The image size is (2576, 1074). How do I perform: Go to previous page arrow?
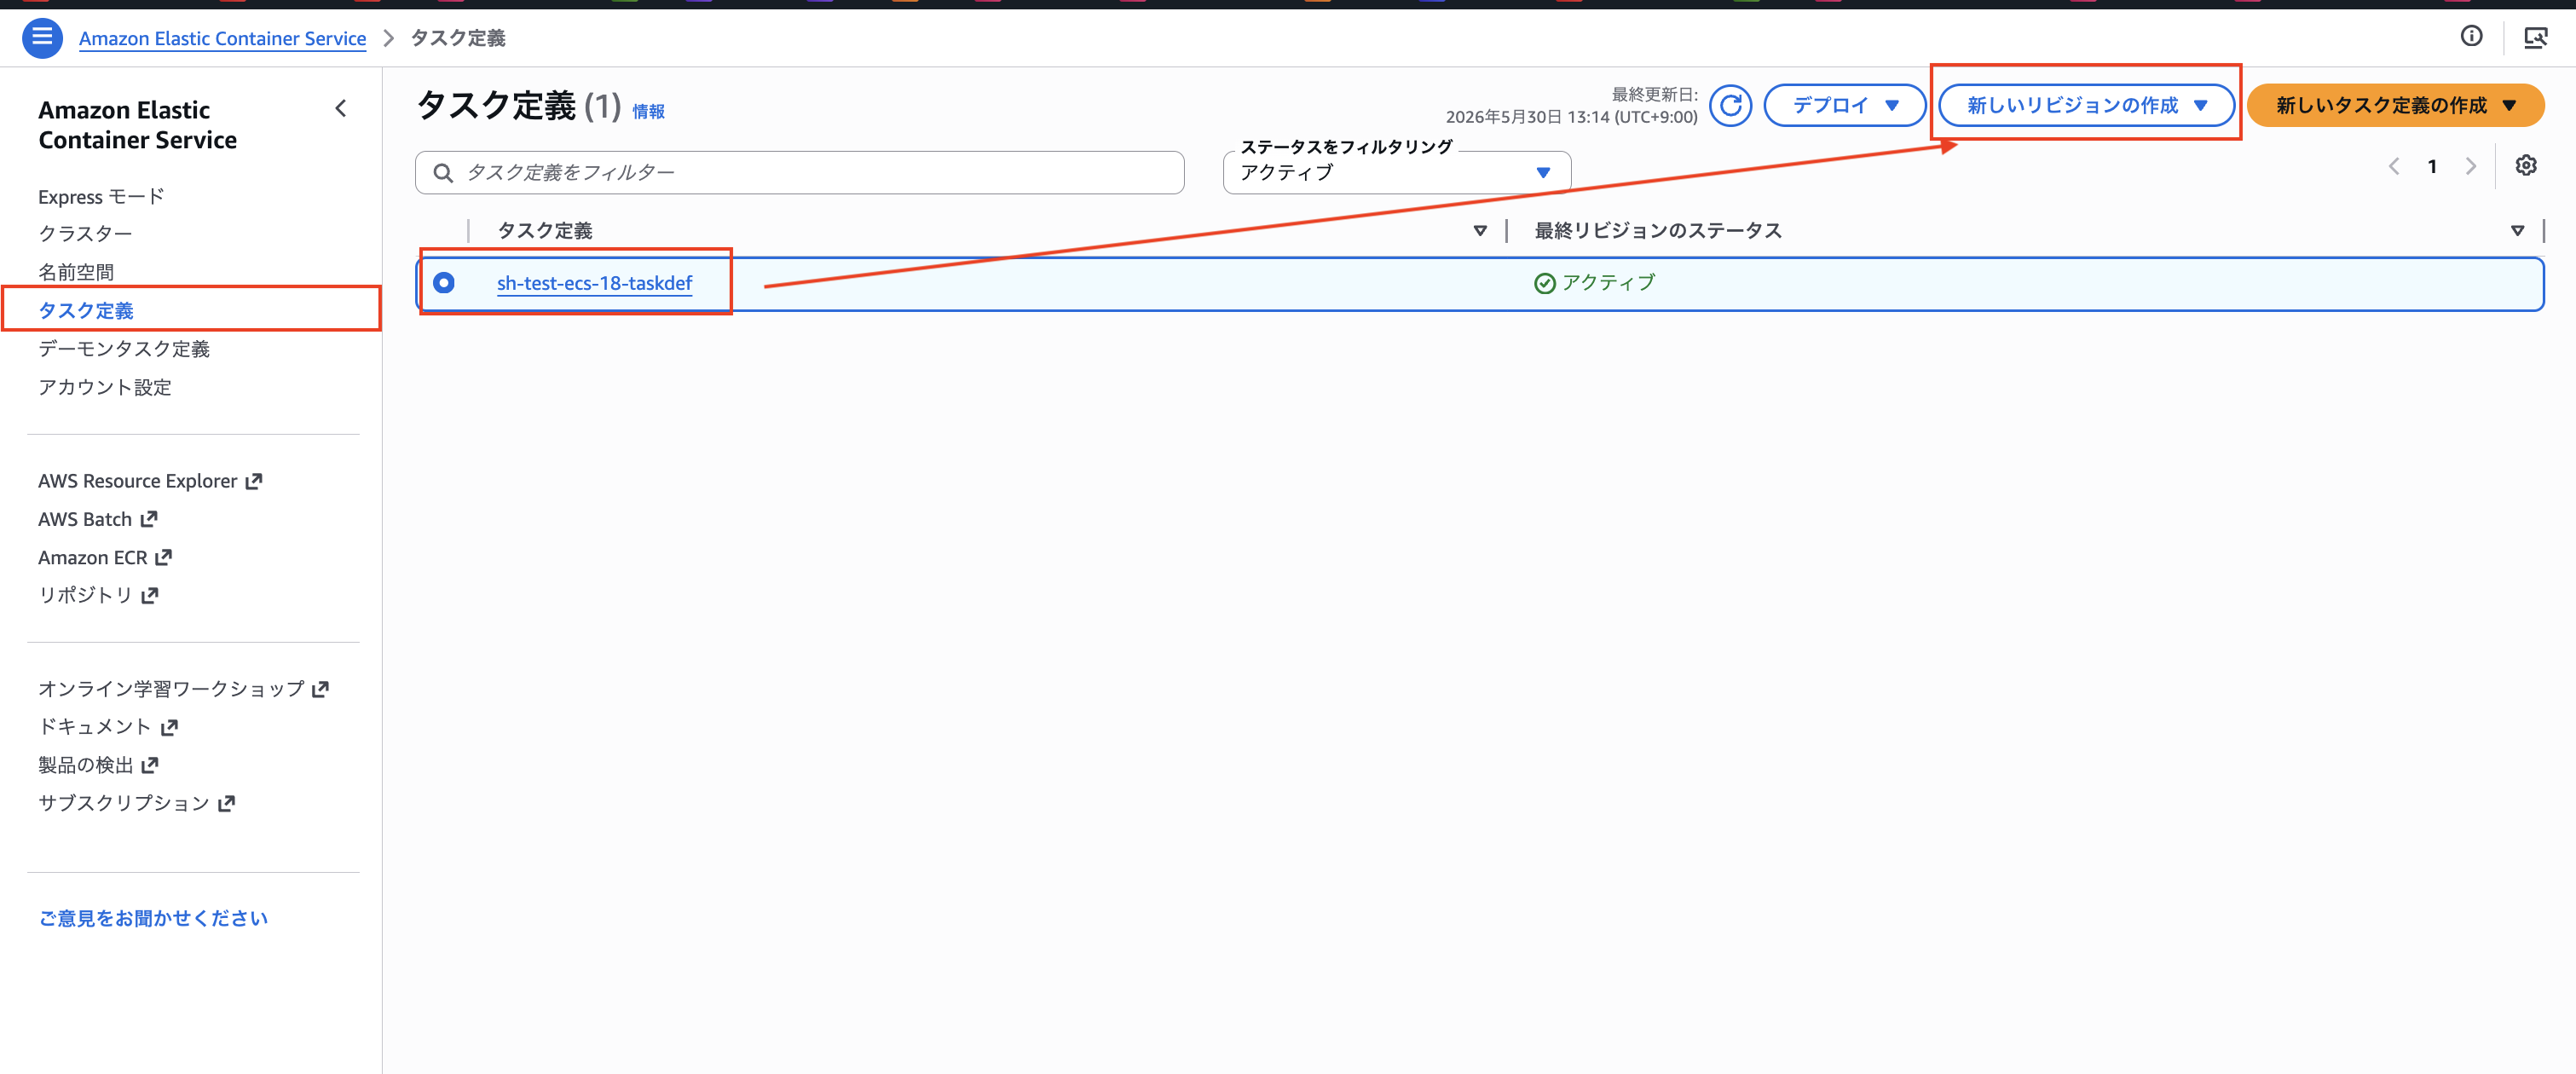(2394, 166)
